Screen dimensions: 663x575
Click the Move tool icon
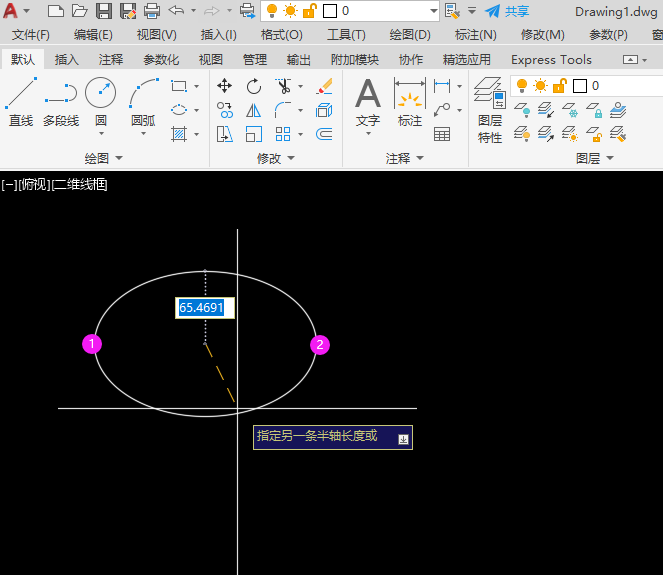click(x=225, y=86)
